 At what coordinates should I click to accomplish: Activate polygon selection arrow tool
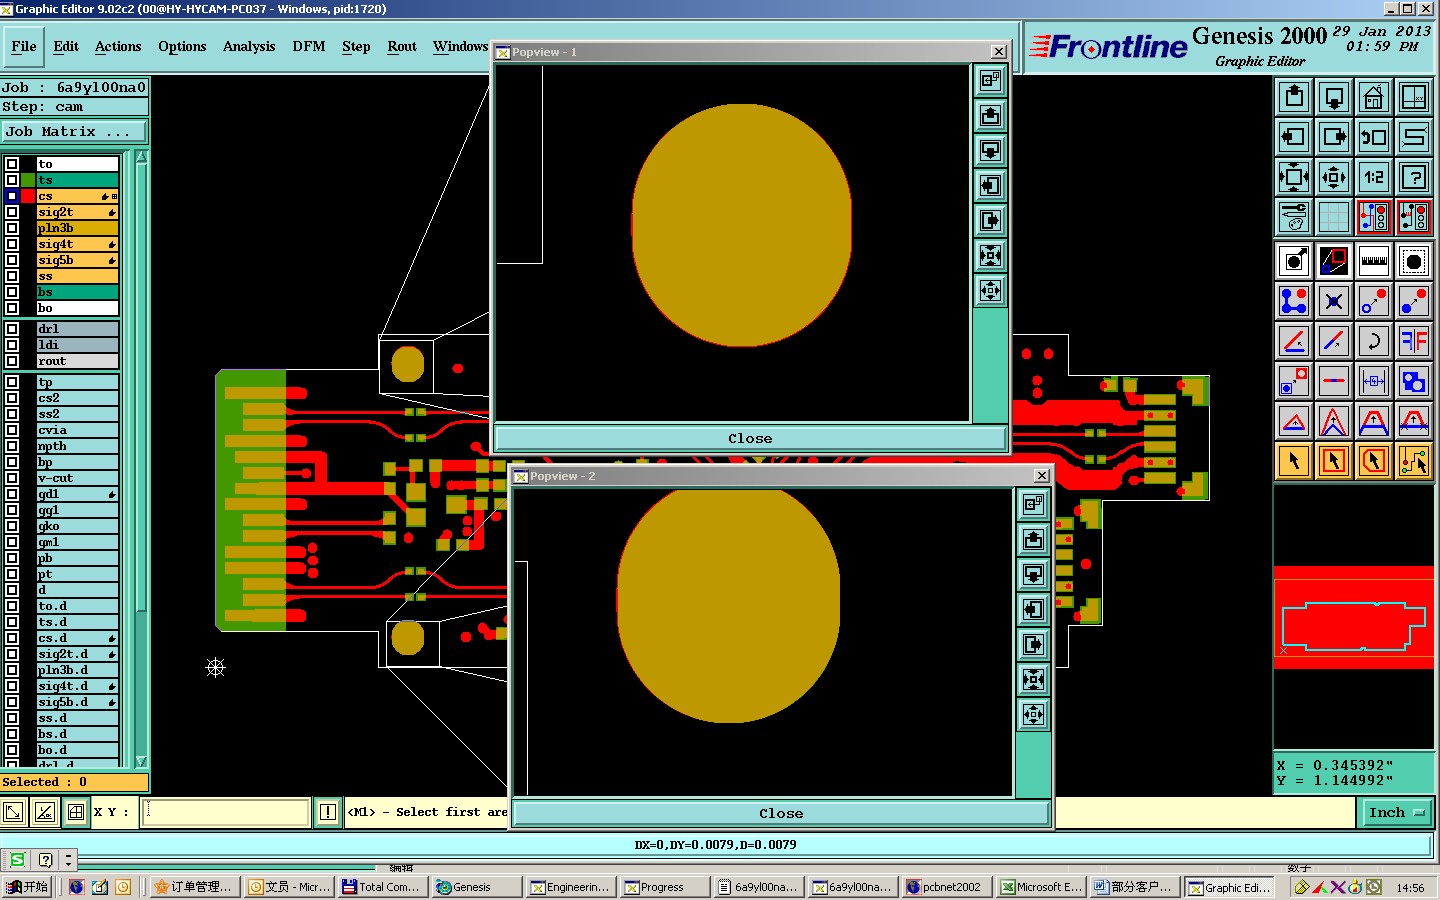(x=1374, y=461)
